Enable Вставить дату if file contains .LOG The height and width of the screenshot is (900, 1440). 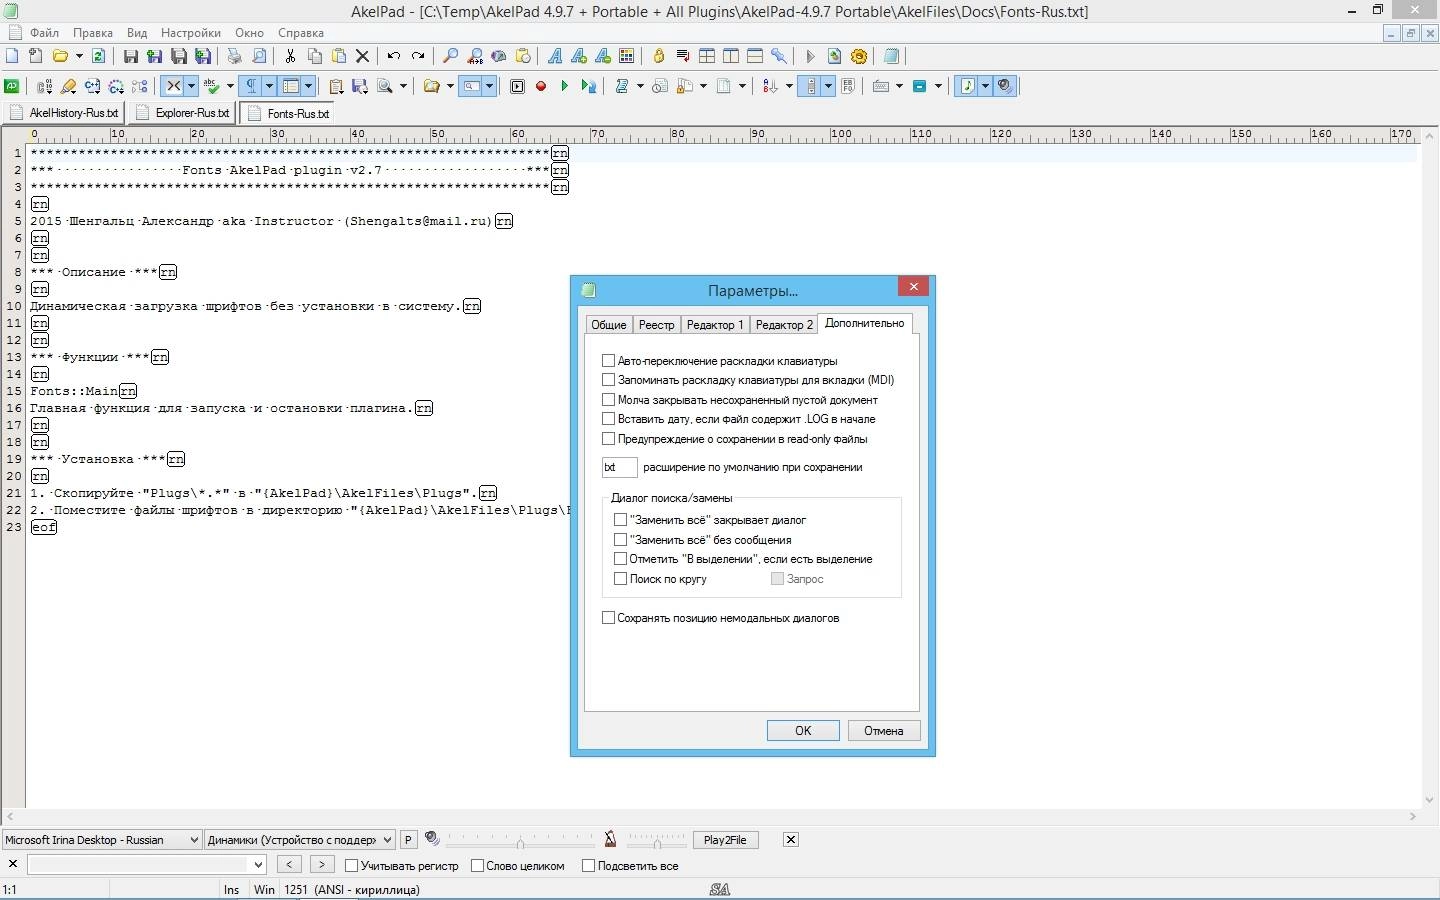pyautogui.click(x=608, y=419)
